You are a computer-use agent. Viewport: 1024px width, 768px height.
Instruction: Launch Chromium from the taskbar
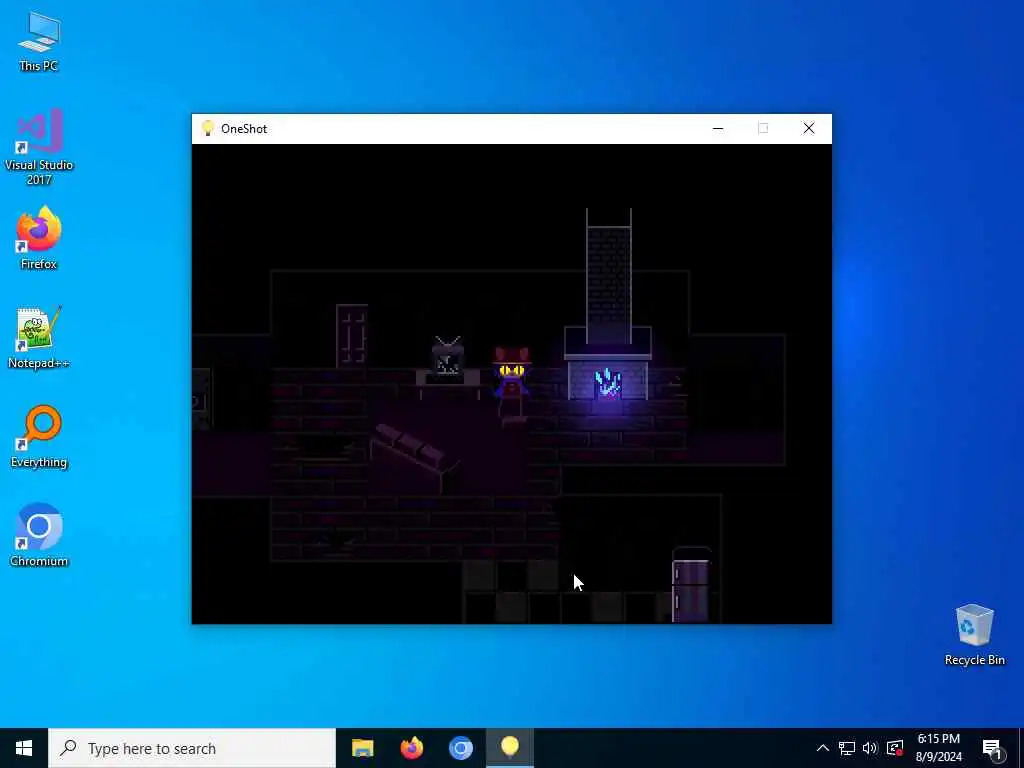click(460, 748)
